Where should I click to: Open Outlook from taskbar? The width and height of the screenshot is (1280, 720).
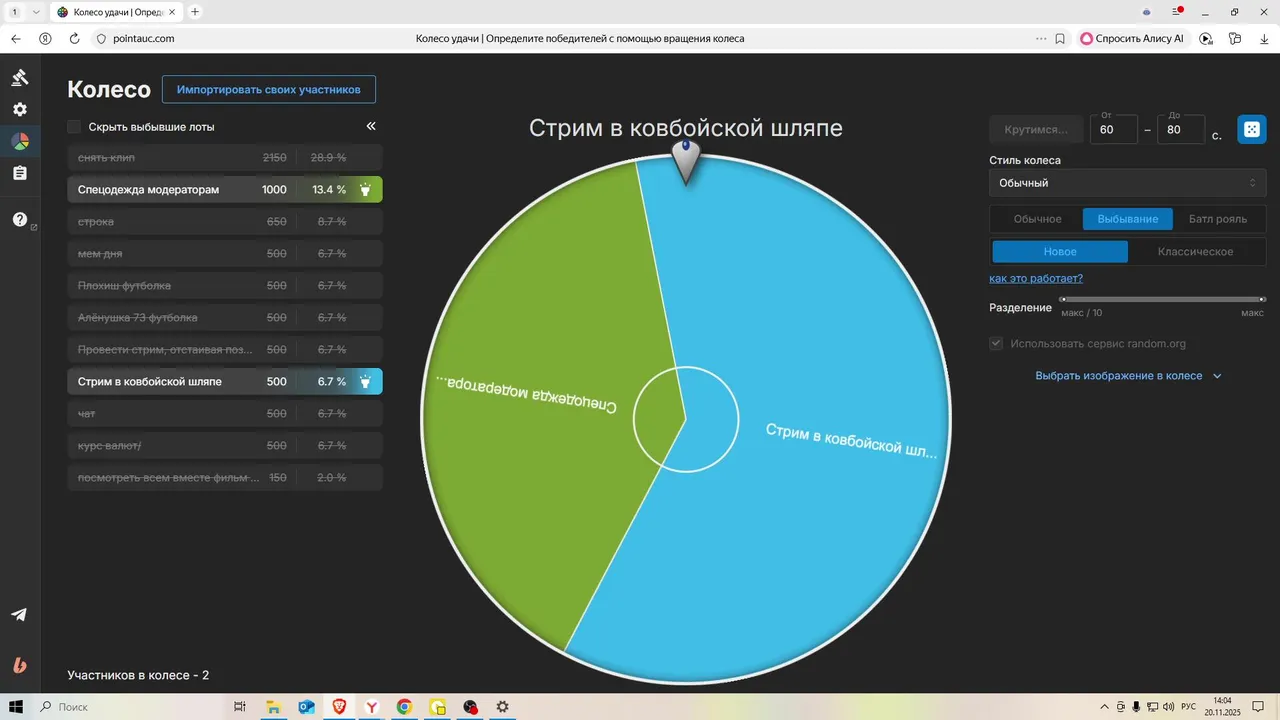click(x=306, y=707)
